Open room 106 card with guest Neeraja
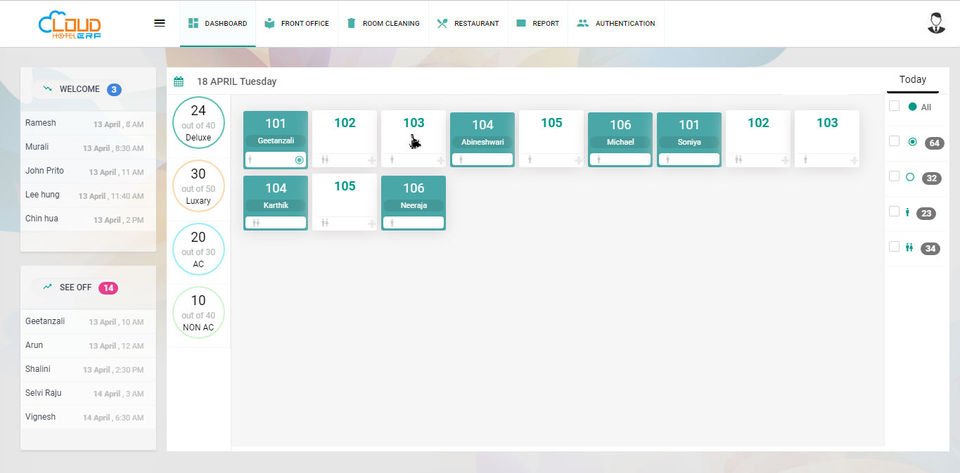This screenshot has width=960, height=473. [x=413, y=203]
